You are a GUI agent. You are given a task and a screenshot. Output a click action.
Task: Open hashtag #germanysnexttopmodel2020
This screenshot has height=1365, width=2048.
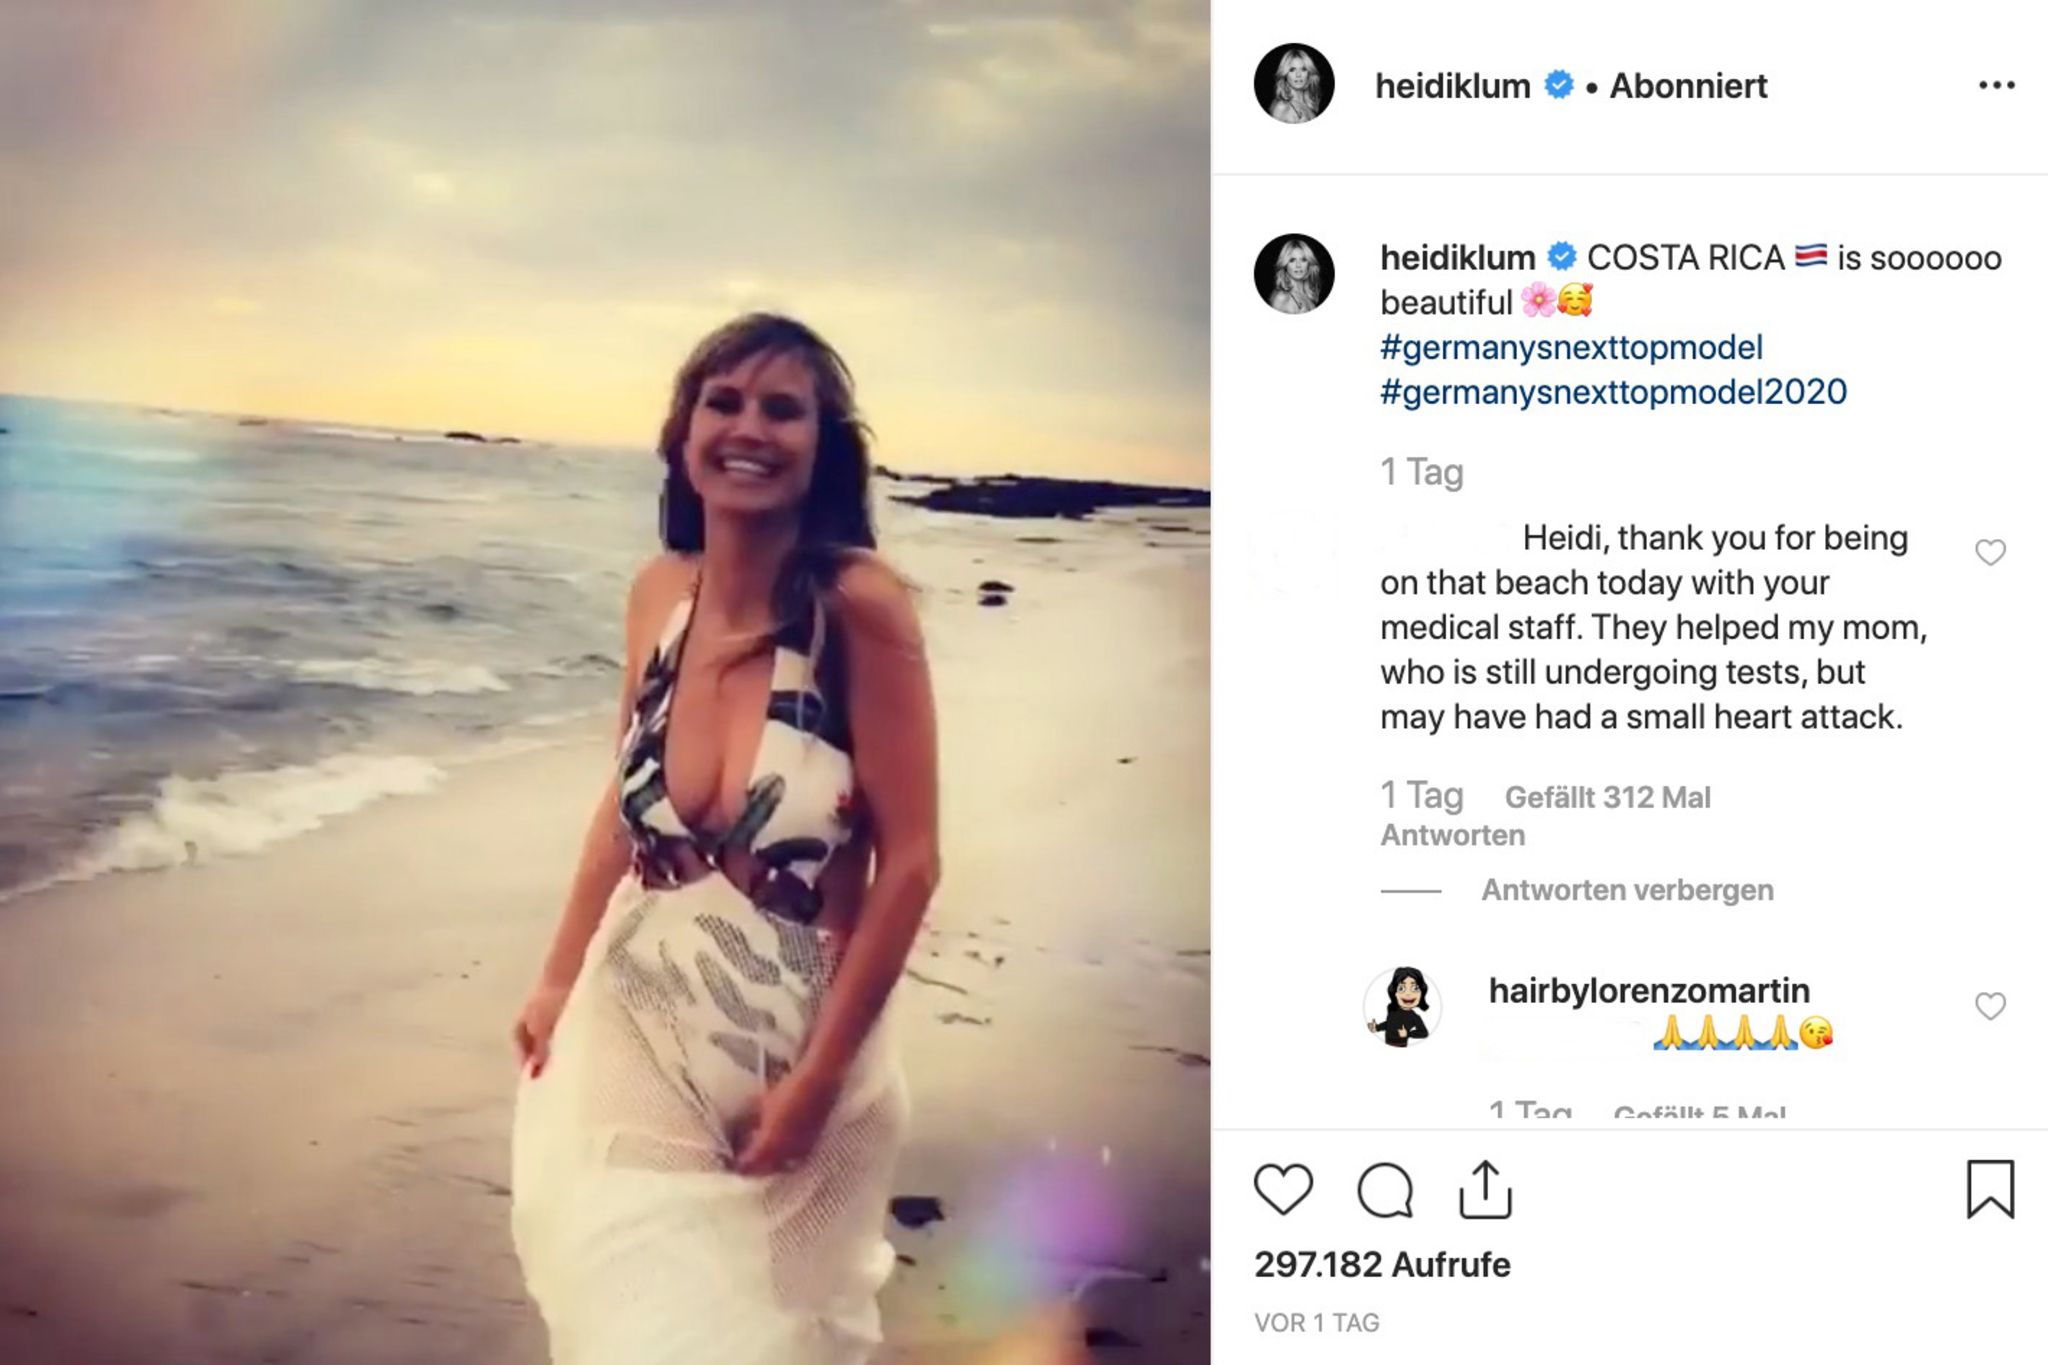[1613, 392]
